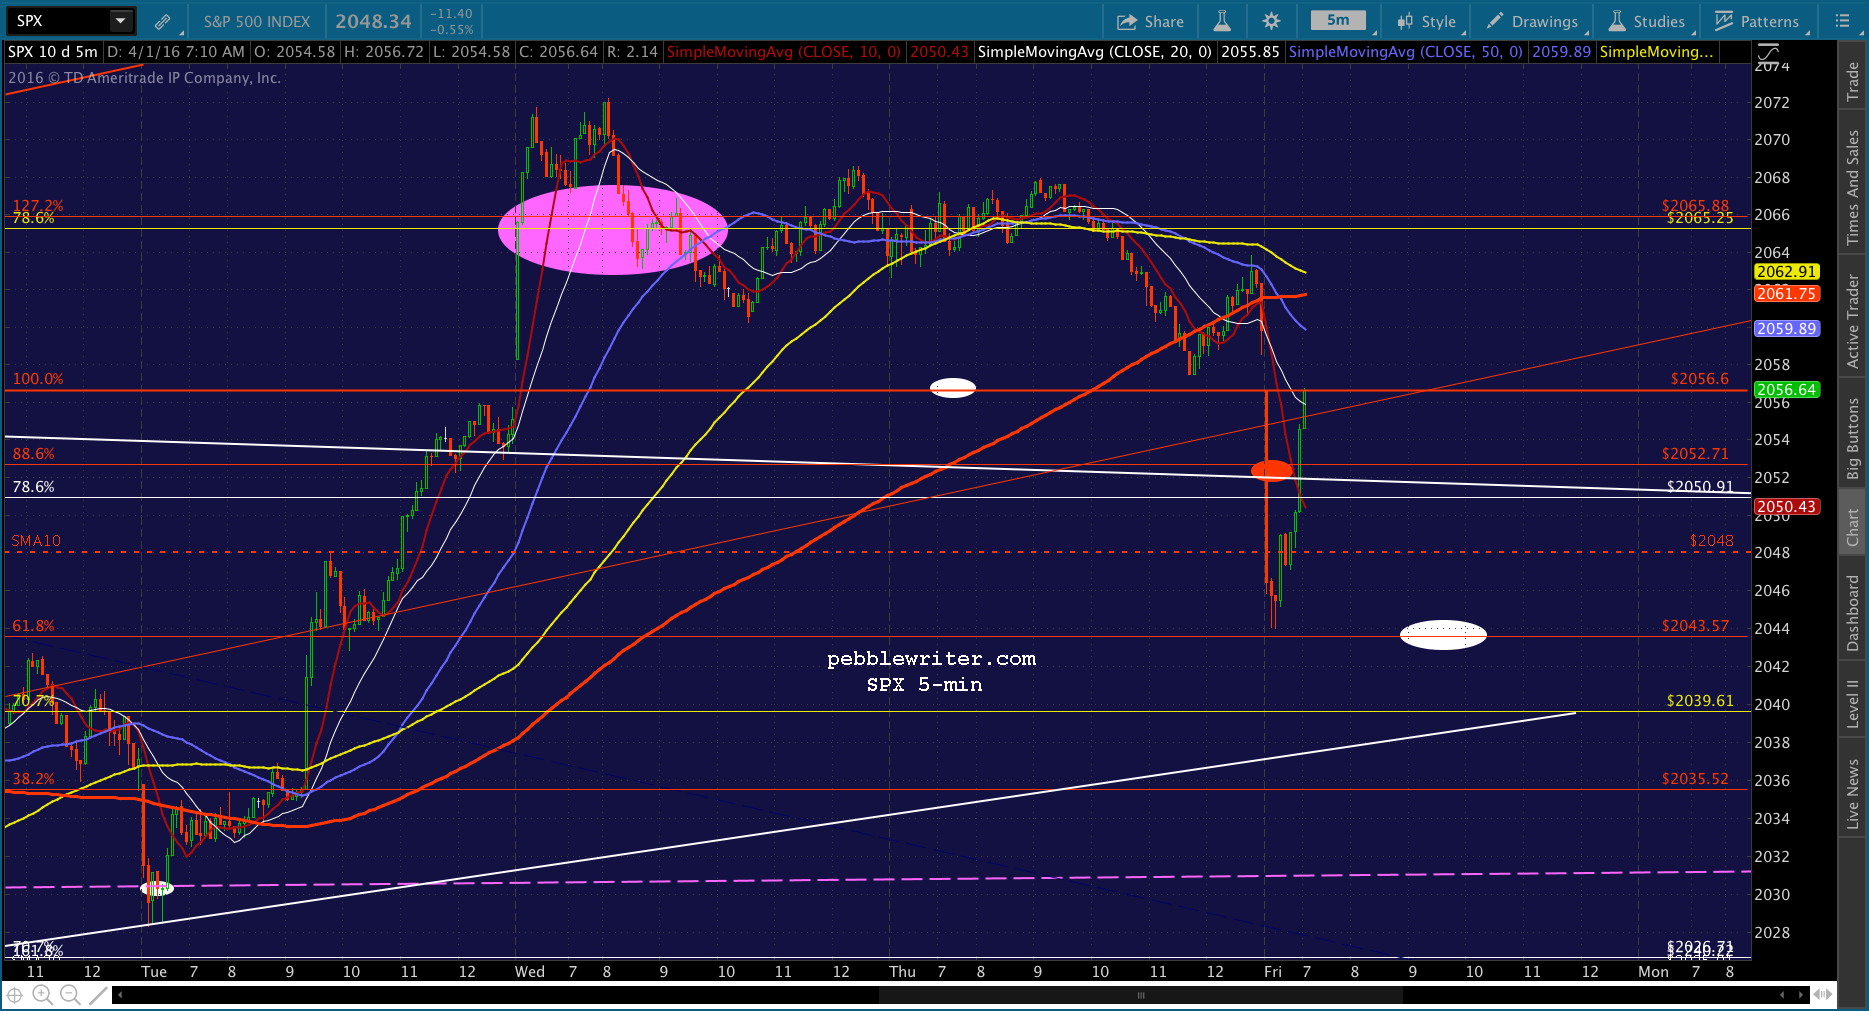Click the Thu date marker on time axis
The image size is (1869, 1011).
pos(902,972)
